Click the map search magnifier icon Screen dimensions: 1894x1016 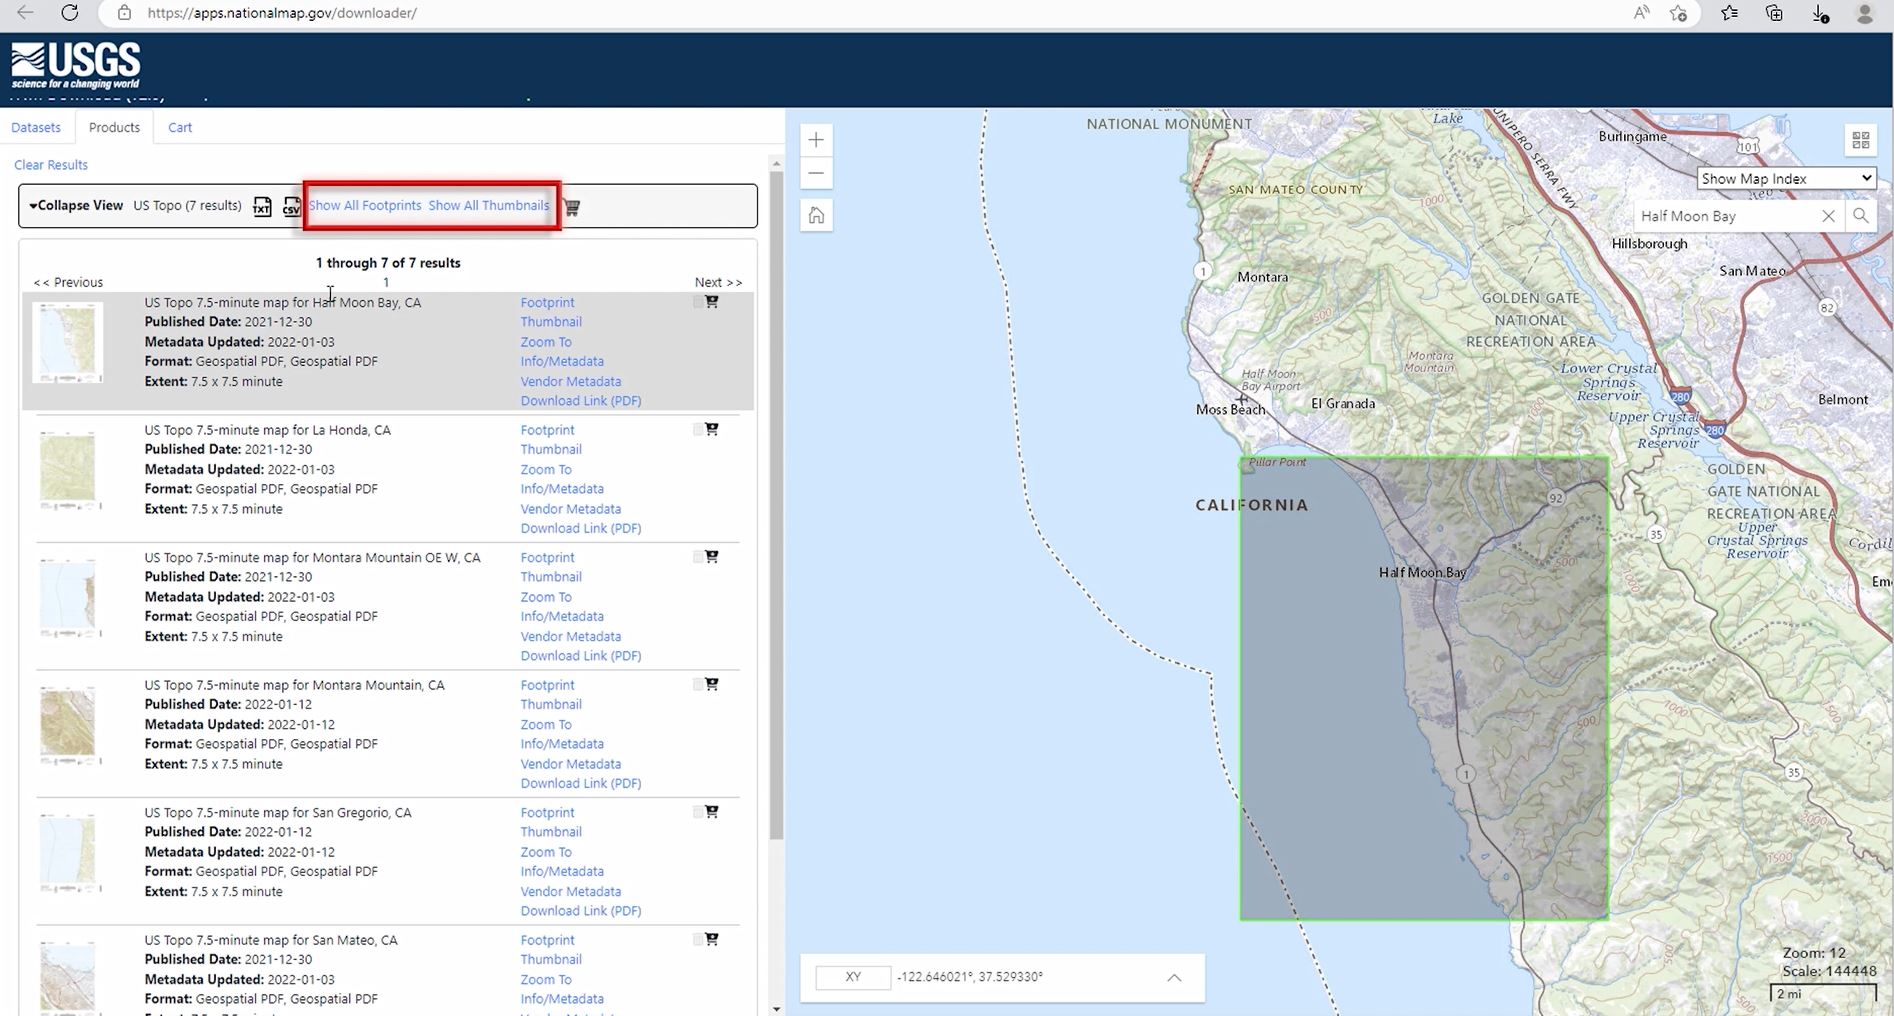pyautogui.click(x=1860, y=216)
